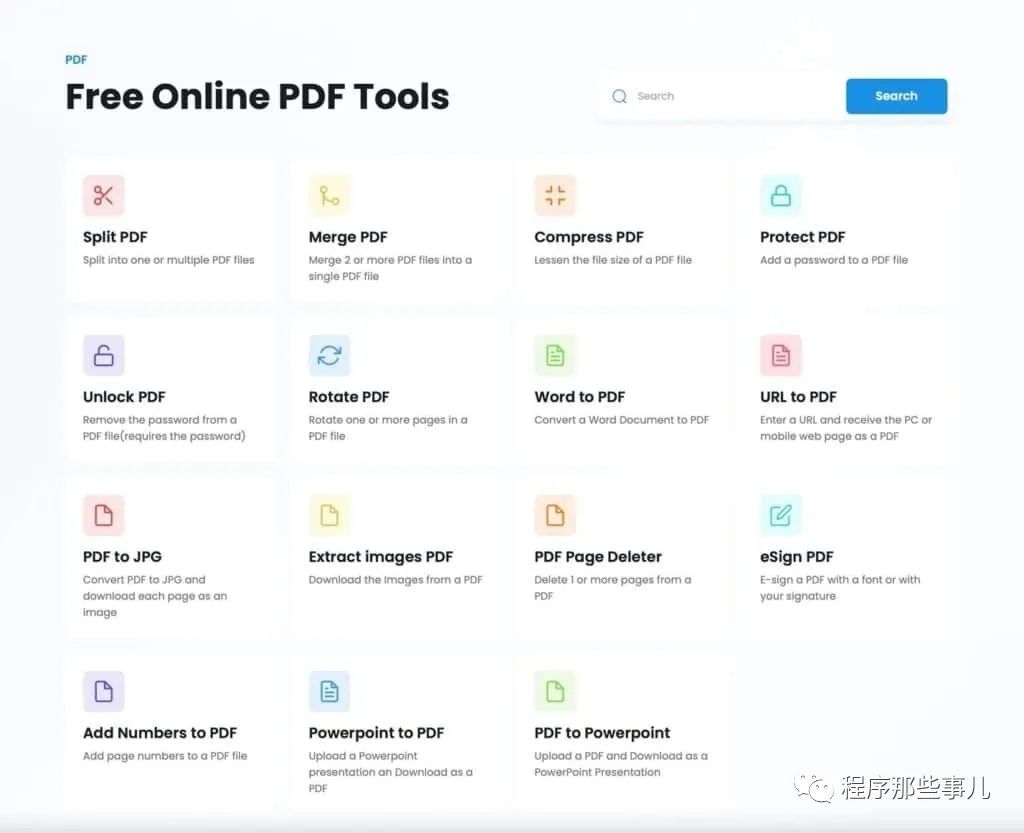Click 'E-sign a PDF with a font' text
Image resolution: width=1024 pixels, height=833 pixels.
coord(840,588)
